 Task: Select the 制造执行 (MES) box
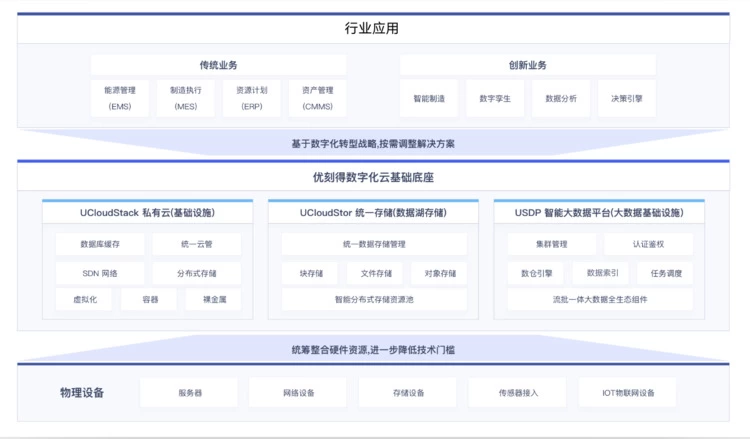click(x=185, y=98)
